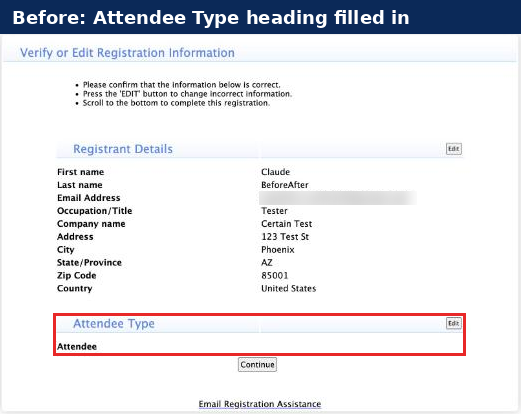
Task: Click the Last name label
Action: coord(80,185)
